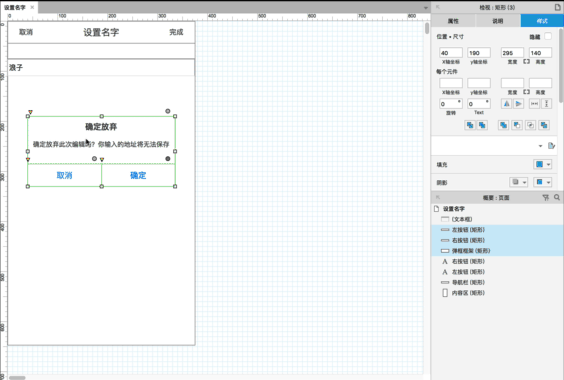The width and height of the screenshot is (564, 380).
Task: Click the dialog message about abandoning the edit
Action: (x=101, y=144)
